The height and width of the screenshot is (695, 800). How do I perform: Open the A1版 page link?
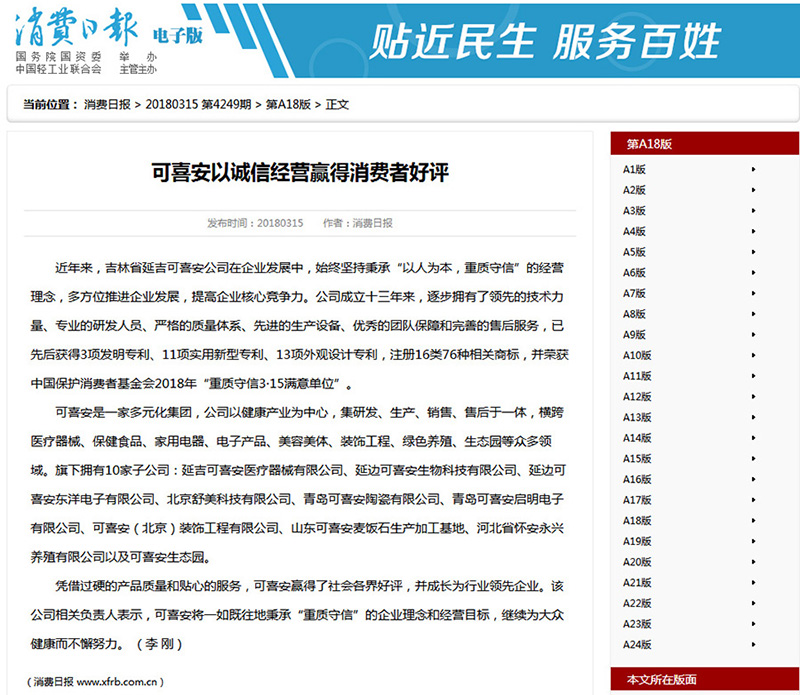[634, 169]
